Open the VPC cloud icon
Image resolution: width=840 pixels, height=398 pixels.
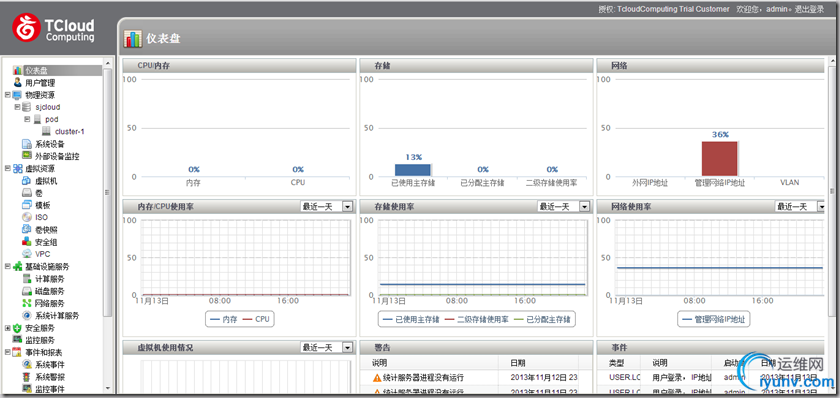click(x=27, y=254)
